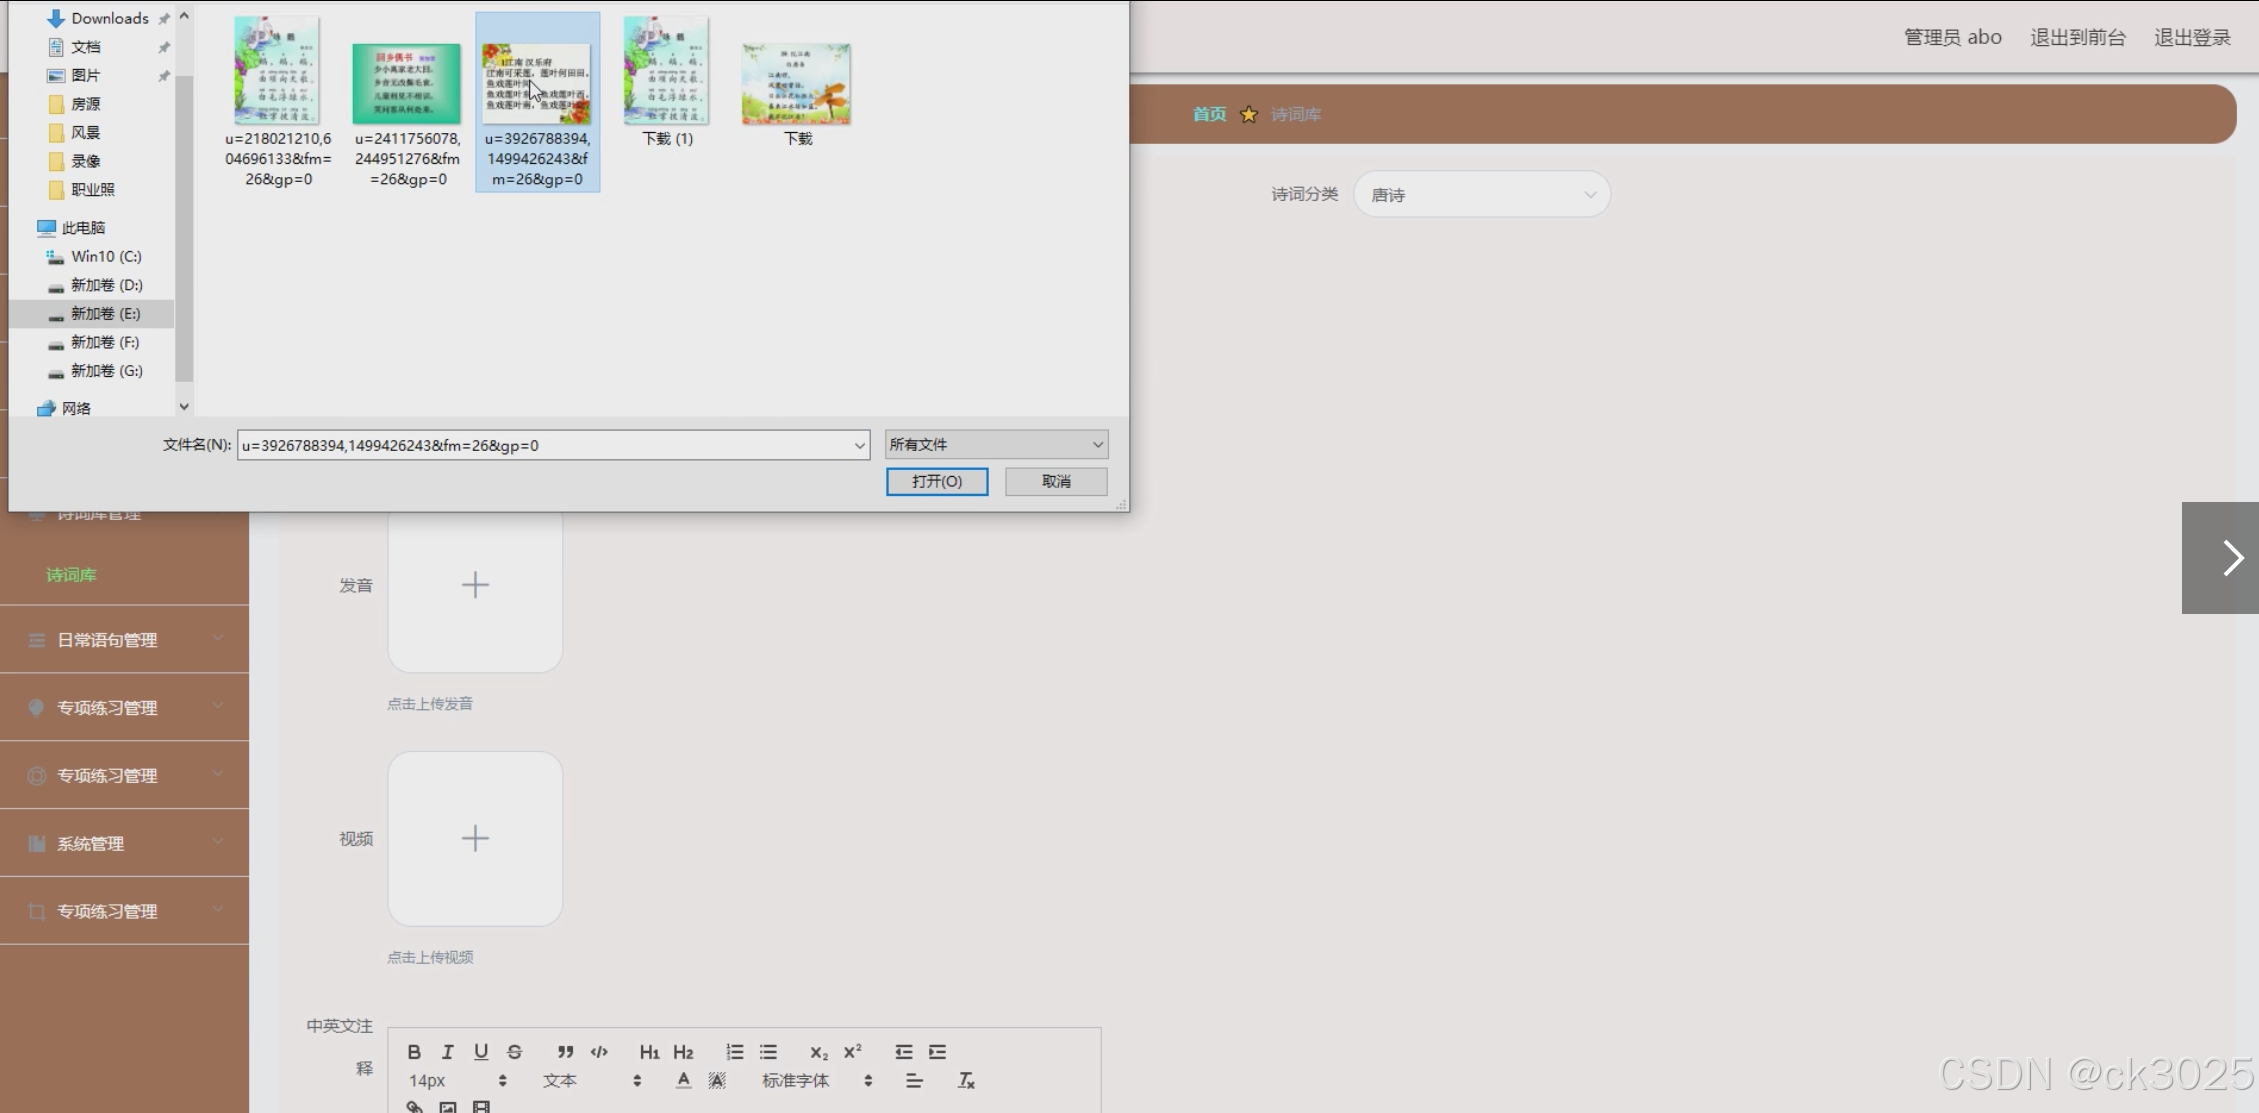Image resolution: width=2259 pixels, height=1113 pixels.
Task: Open the text color picker
Action: tap(683, 1080)
